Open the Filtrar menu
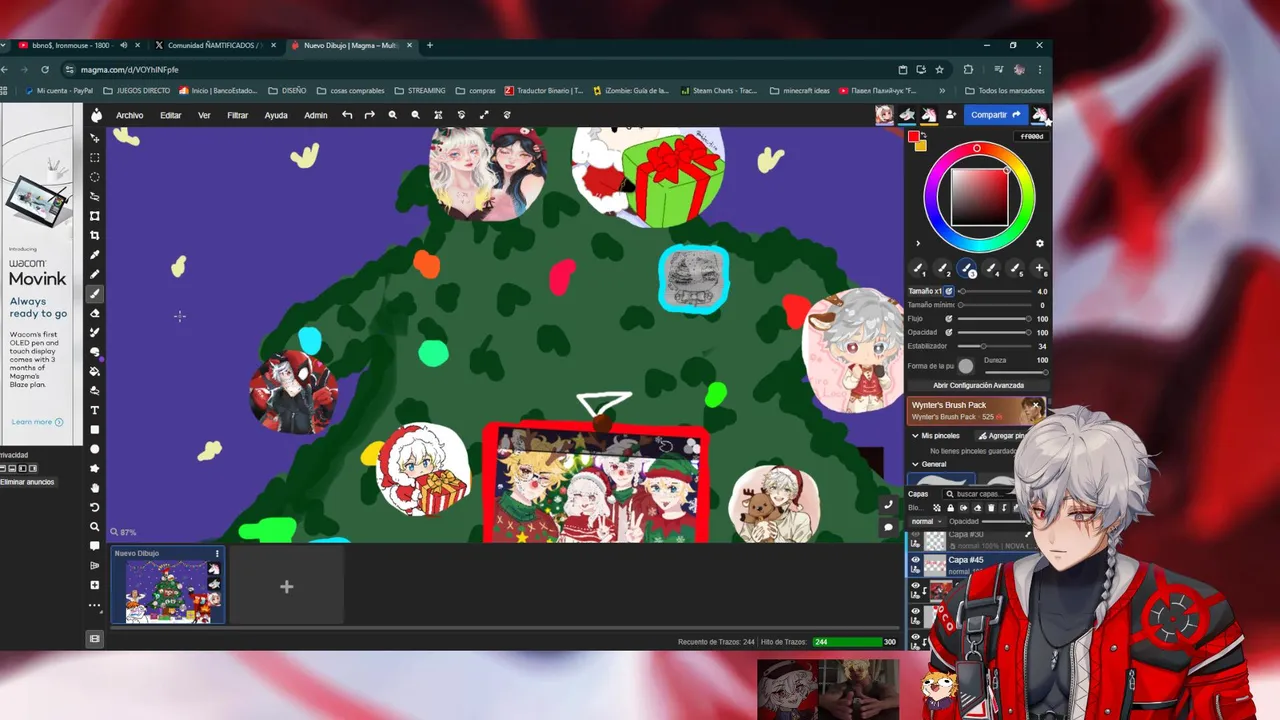The image size is (1280, 720). 237,115
